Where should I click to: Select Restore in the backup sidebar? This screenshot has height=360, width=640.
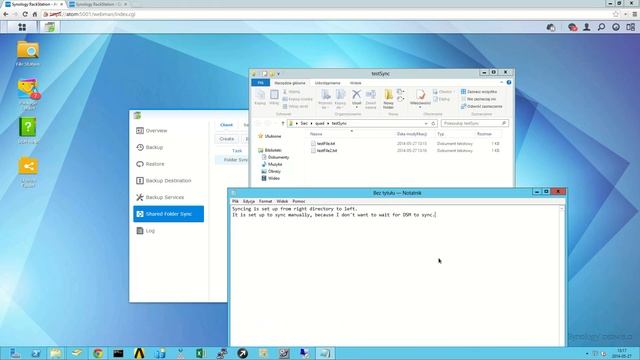point(168,164)
